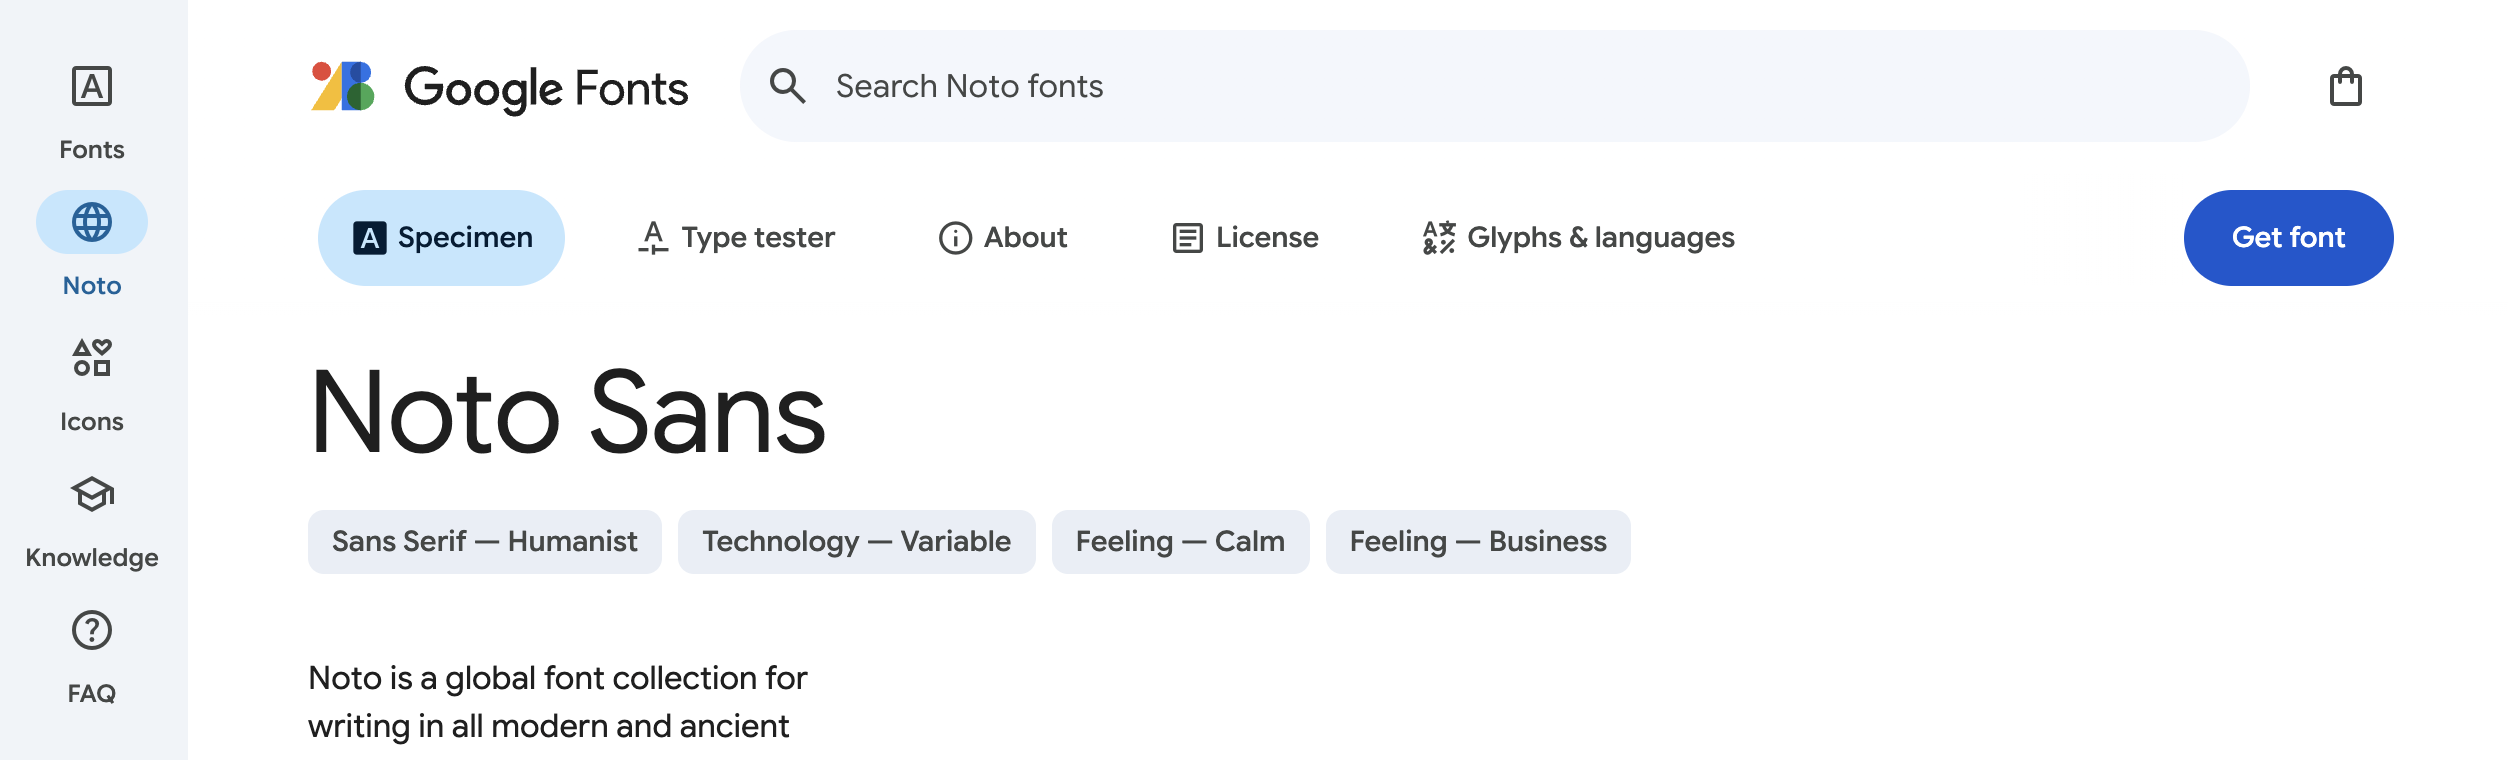Open the Glyphs & languages tab
The height and width of the screenshot is (760, 2508).
(1579, 238)
